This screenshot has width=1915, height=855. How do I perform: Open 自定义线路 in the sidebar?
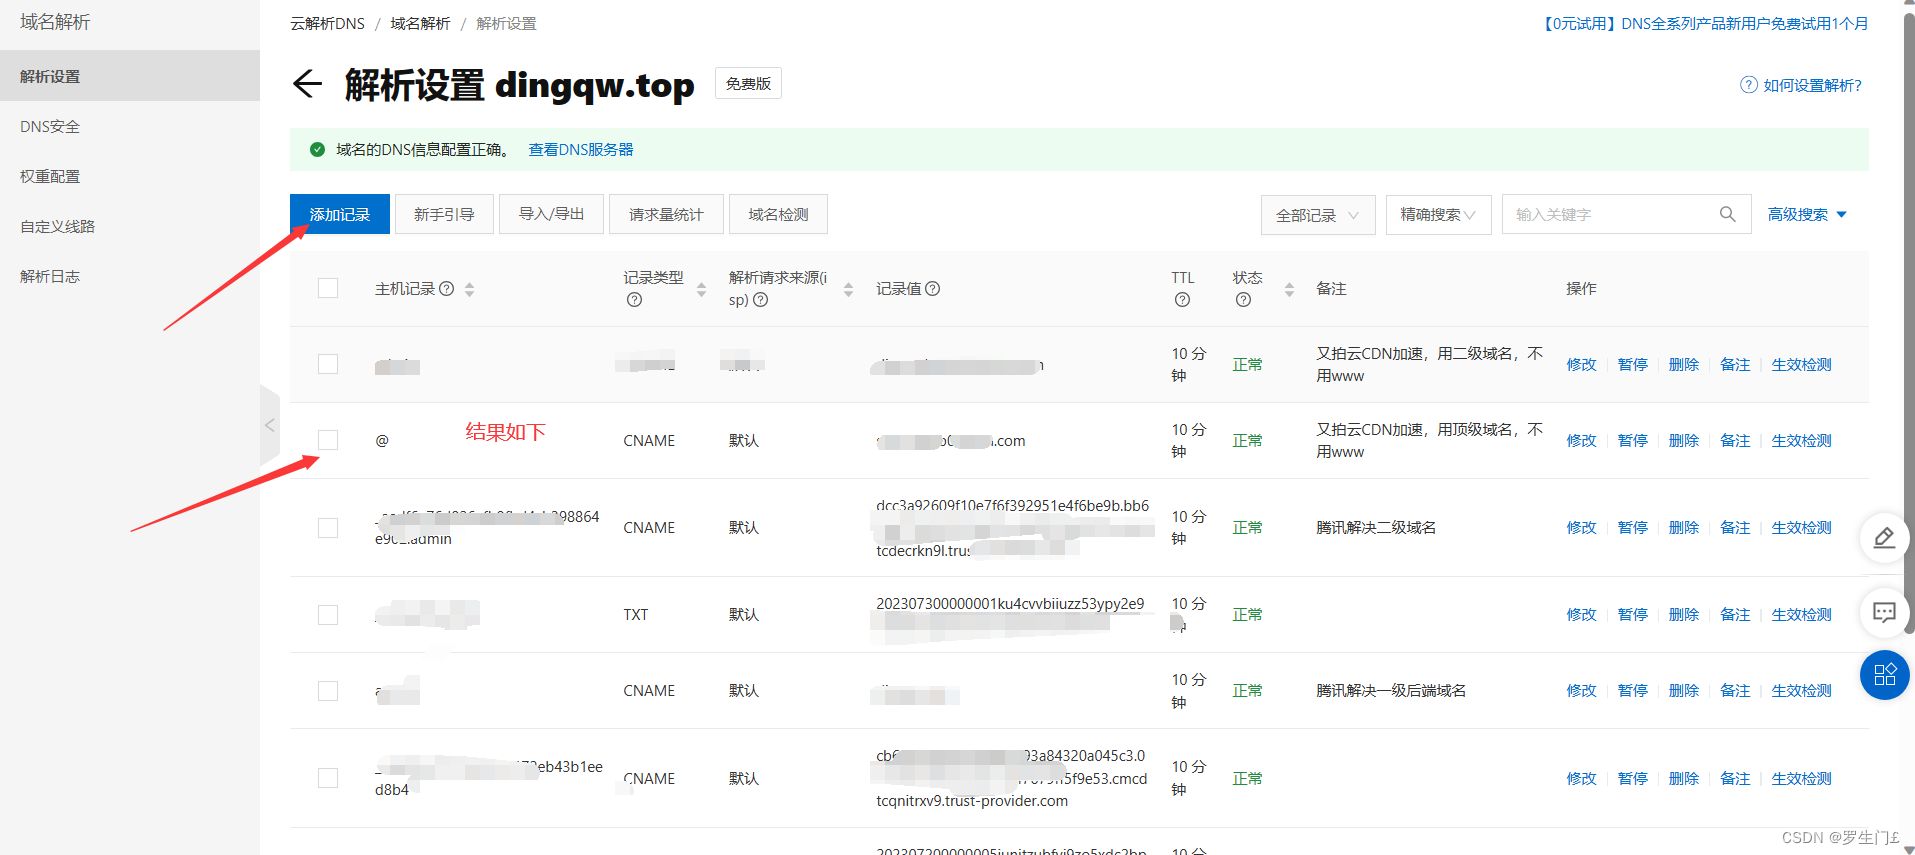(x=130, y=226)
